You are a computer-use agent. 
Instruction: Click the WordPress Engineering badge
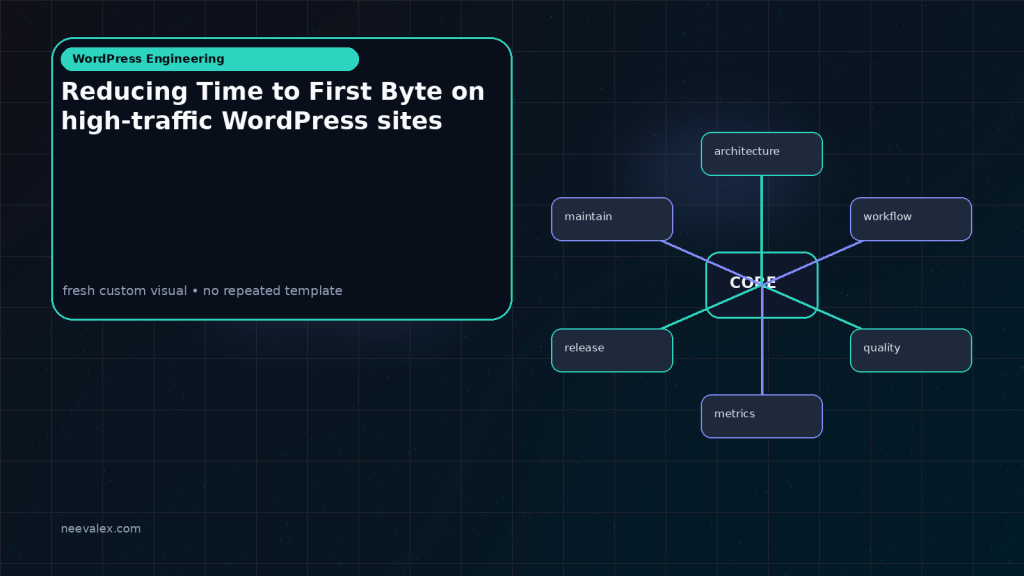click(x=210, y=59)
